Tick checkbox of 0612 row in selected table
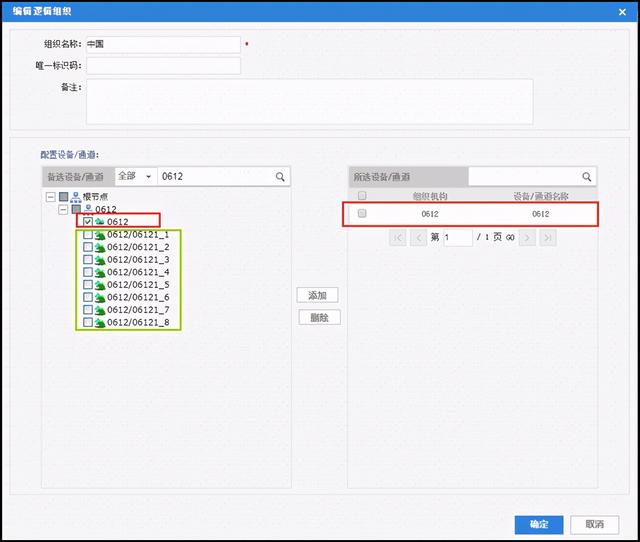640x542 pixels. 362,214
